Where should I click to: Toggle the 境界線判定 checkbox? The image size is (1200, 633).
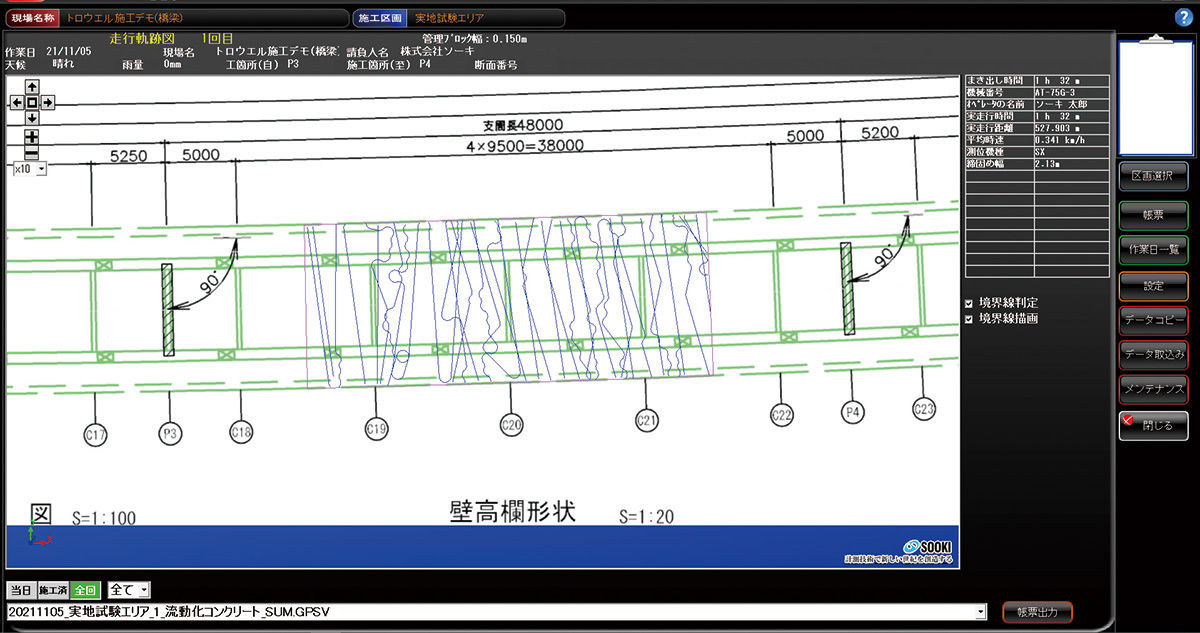tap(969, 303)
